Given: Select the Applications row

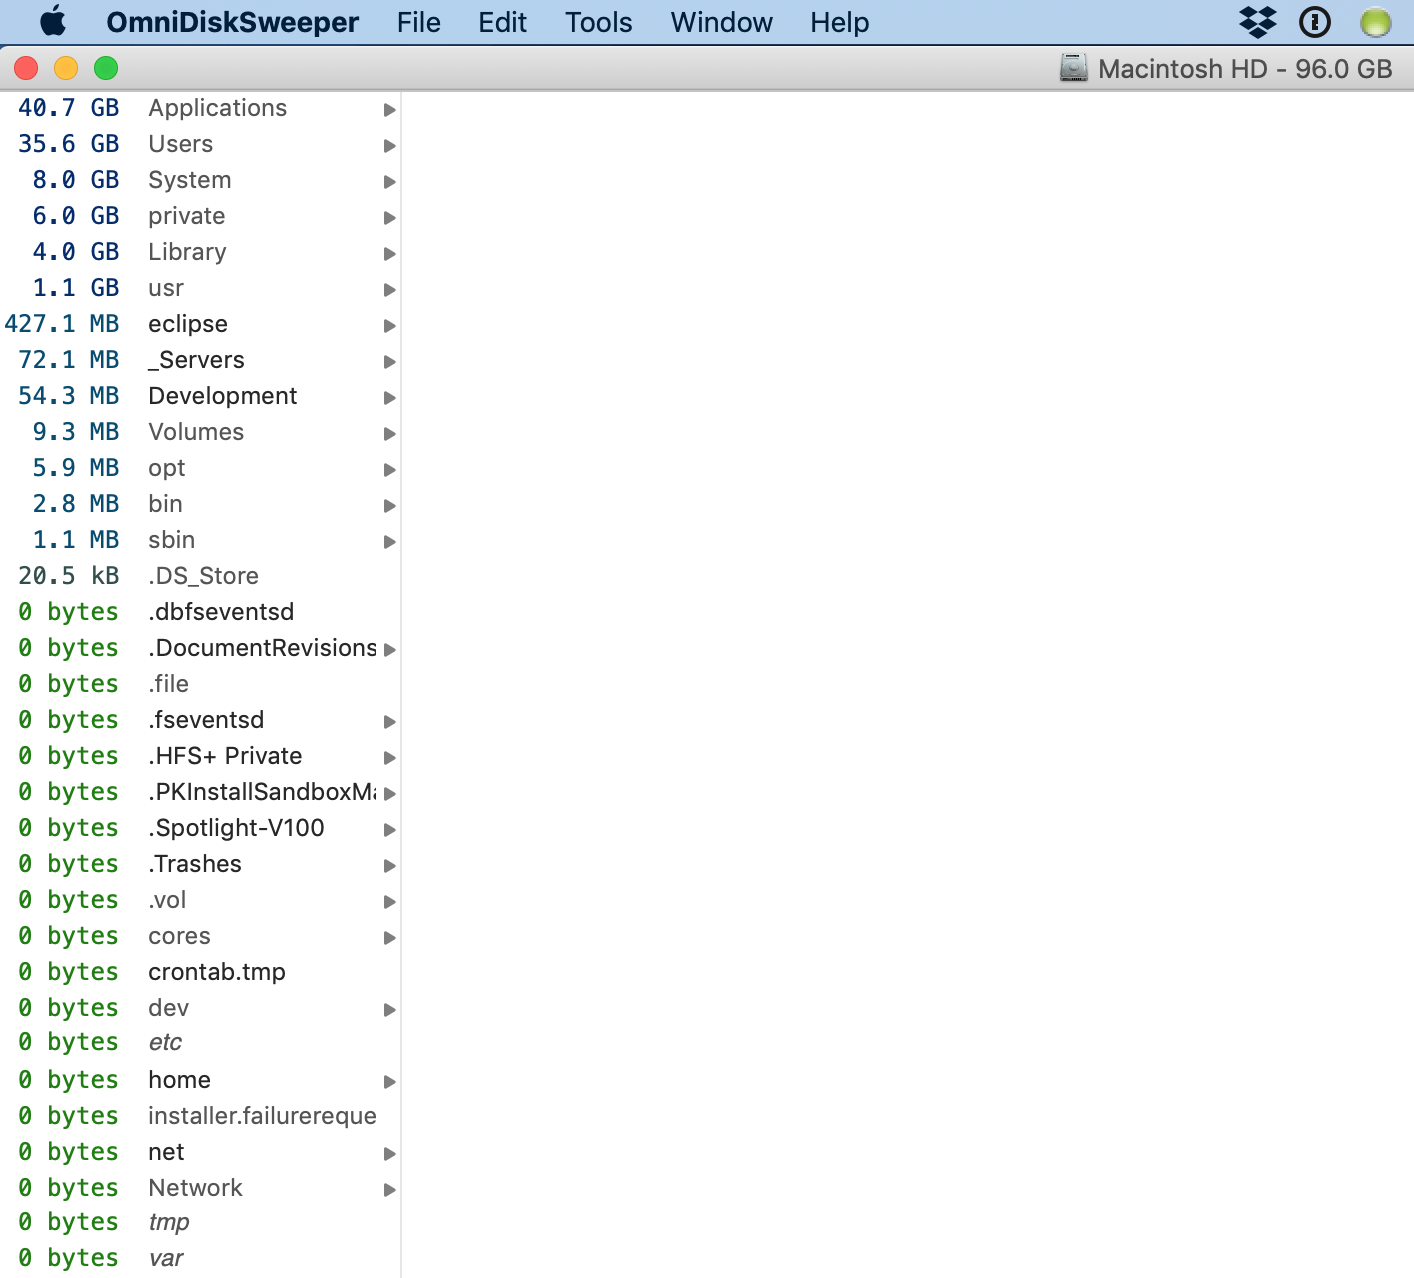Looking at the screenshot, I should [200, 108].
